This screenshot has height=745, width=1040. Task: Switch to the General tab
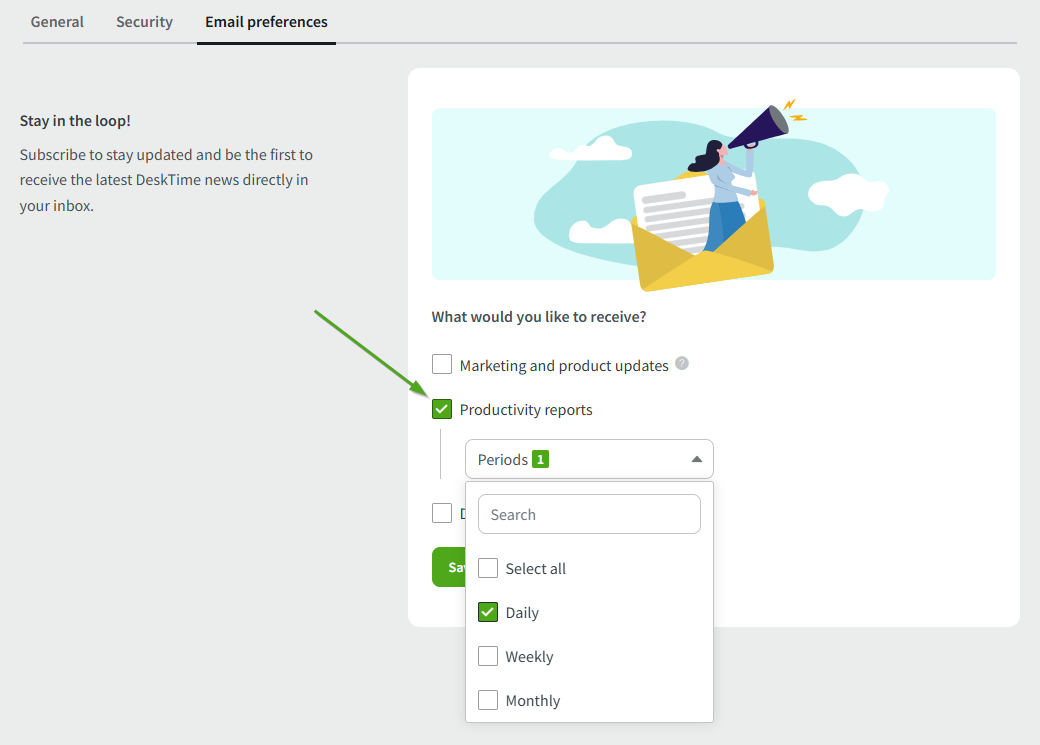57,21
